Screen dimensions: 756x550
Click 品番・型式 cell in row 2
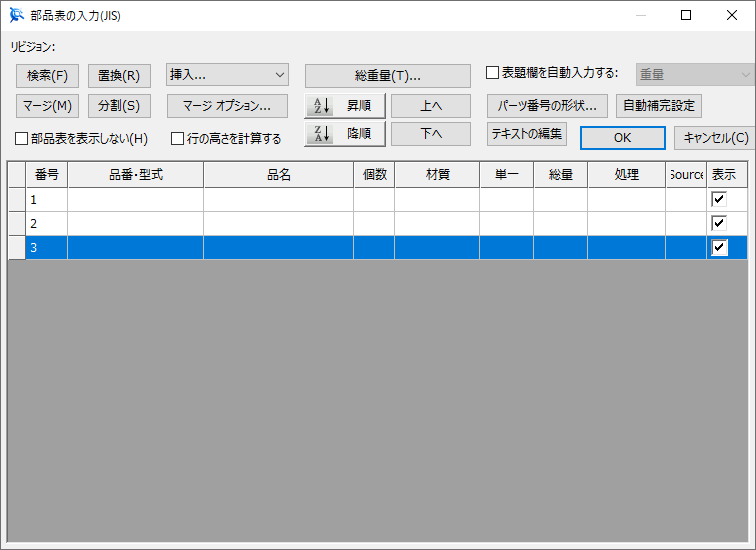click(x=135, y=224)
